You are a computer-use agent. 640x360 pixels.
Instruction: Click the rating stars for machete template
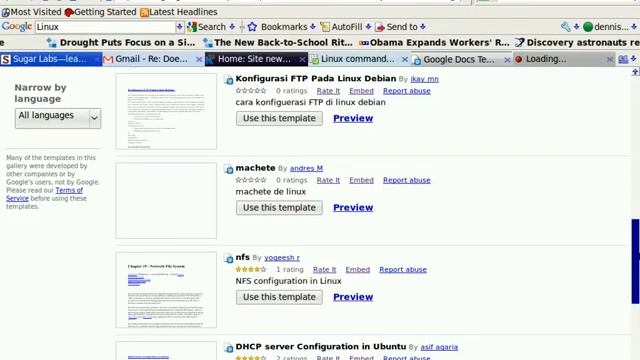click(x=251, y=180)
